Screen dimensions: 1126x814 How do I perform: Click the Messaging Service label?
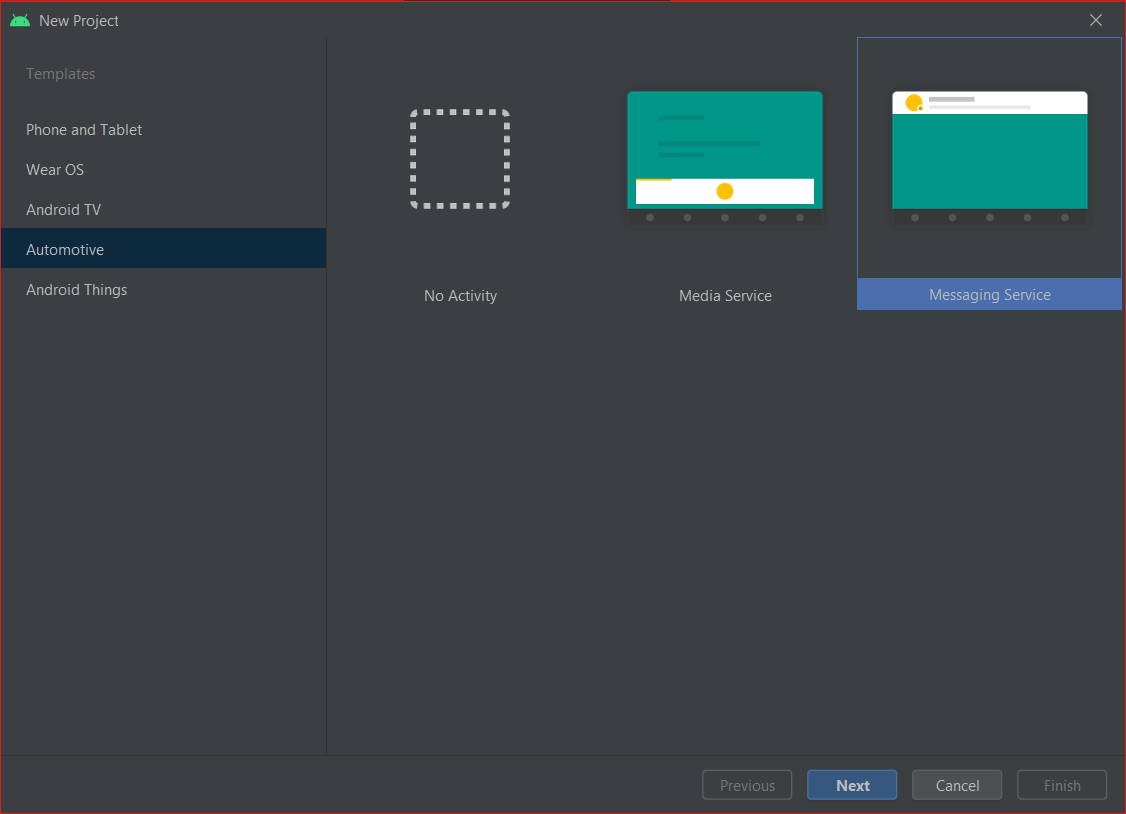(x=990, y=295)
